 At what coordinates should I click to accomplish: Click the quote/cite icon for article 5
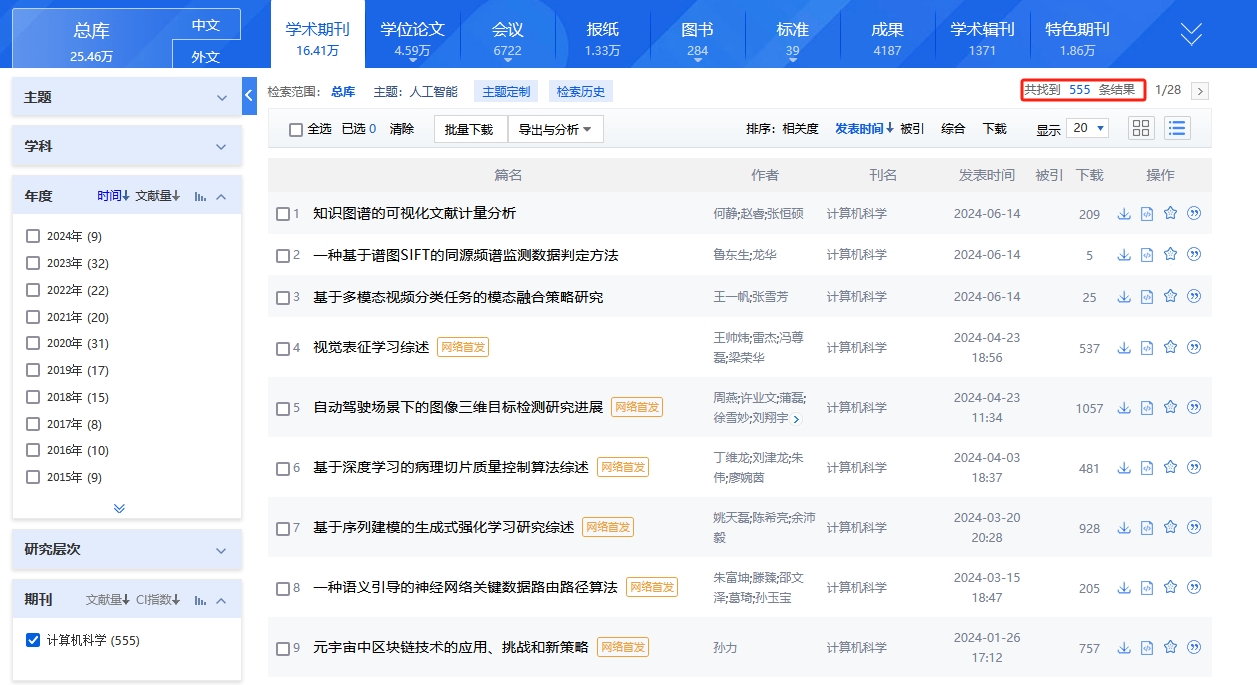[x=1193, y=408]
